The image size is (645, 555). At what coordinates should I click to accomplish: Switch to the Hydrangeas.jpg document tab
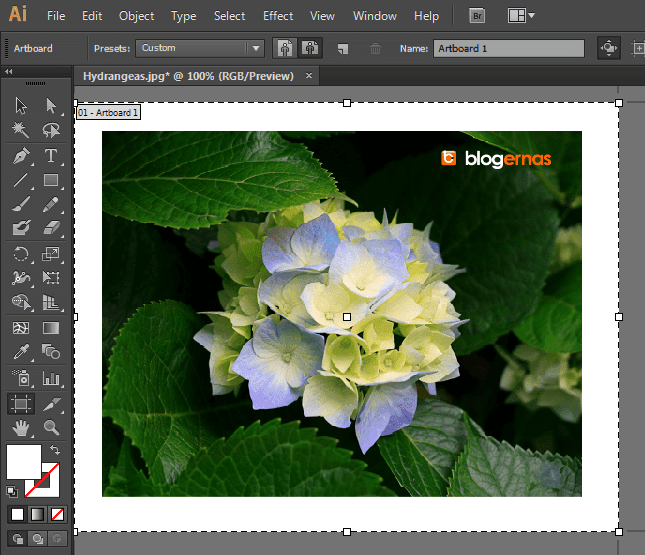[x=188, y=76]
